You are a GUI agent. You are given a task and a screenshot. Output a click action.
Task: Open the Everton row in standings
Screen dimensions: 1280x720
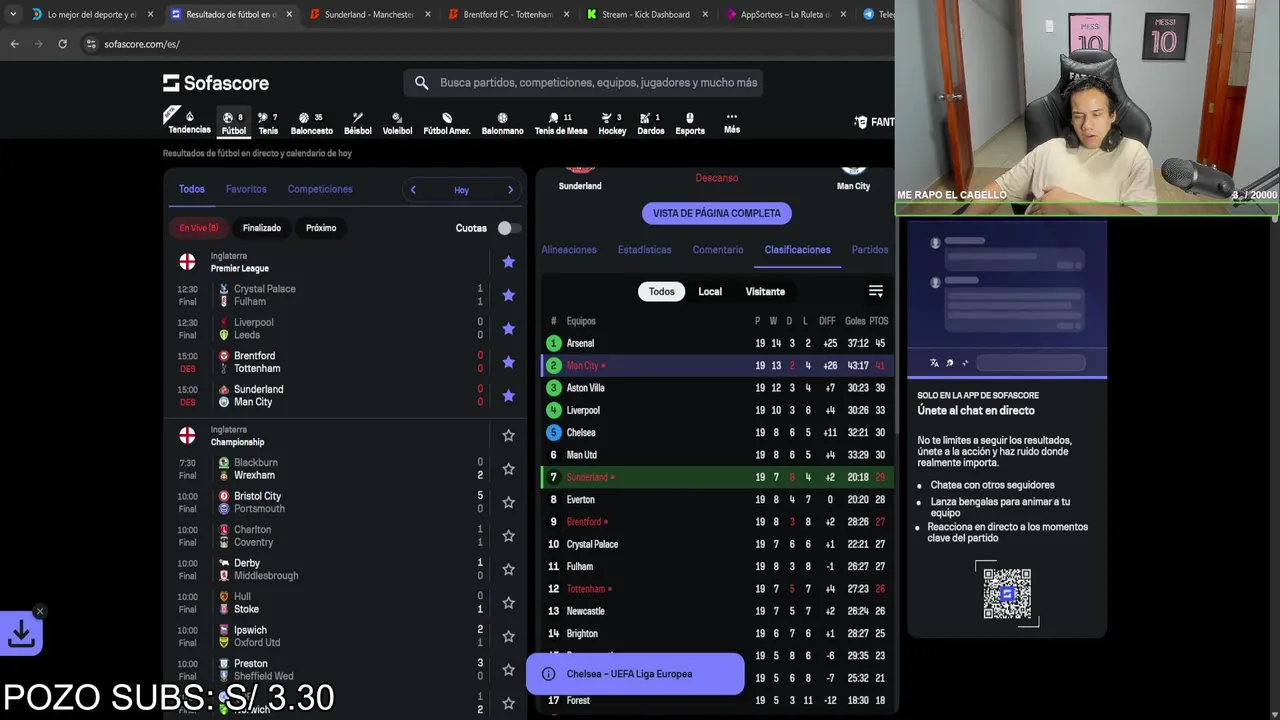click(717, 500)
